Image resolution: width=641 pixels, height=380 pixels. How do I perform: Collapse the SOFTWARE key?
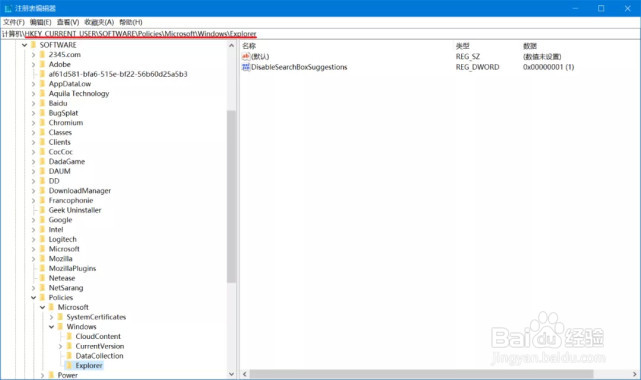(x=25, y=45)
